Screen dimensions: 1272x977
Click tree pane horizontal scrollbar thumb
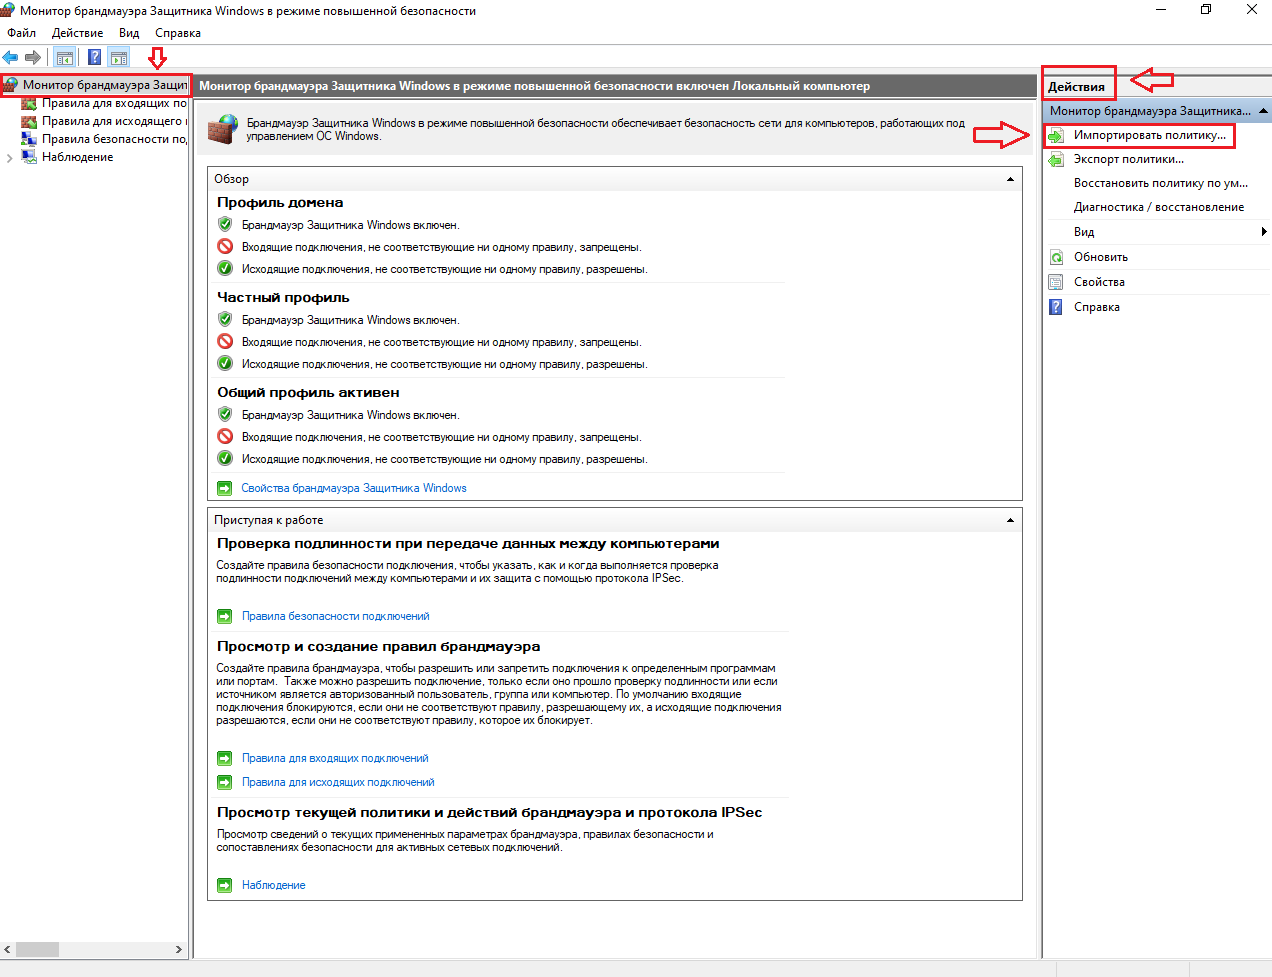pyautogui.click(x=37, y=949)
